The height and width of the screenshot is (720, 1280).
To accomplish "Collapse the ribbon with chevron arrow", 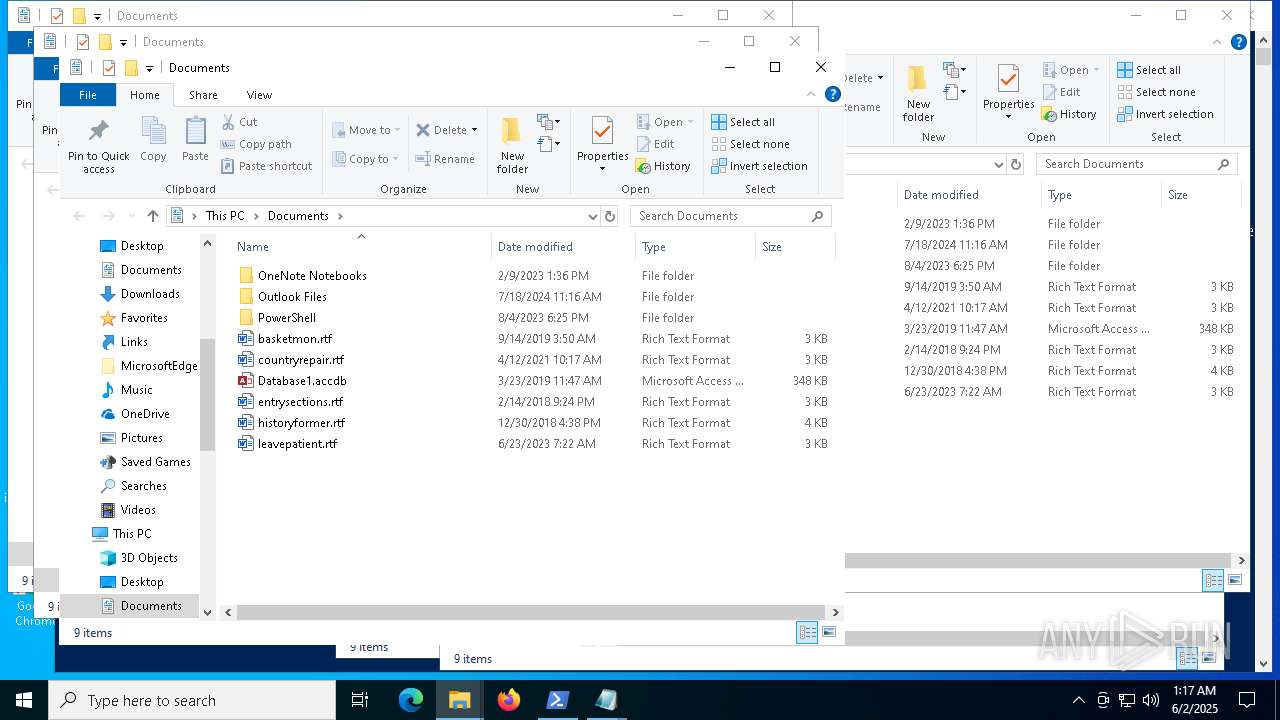I will tap(812, 94).
